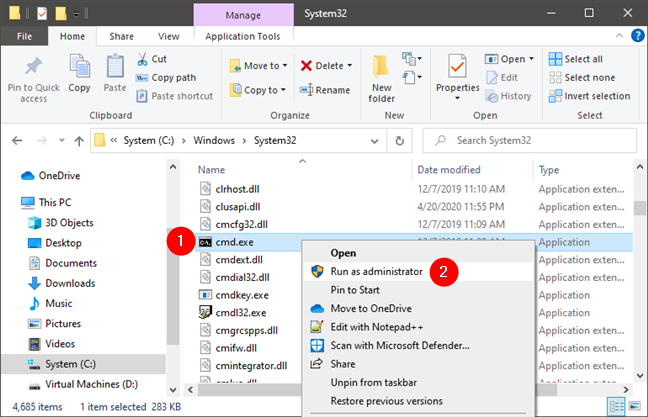This screenshot has width=648, height=417.
Task: Click Invert selection in the ribbon
Action: tap(589, 96)
